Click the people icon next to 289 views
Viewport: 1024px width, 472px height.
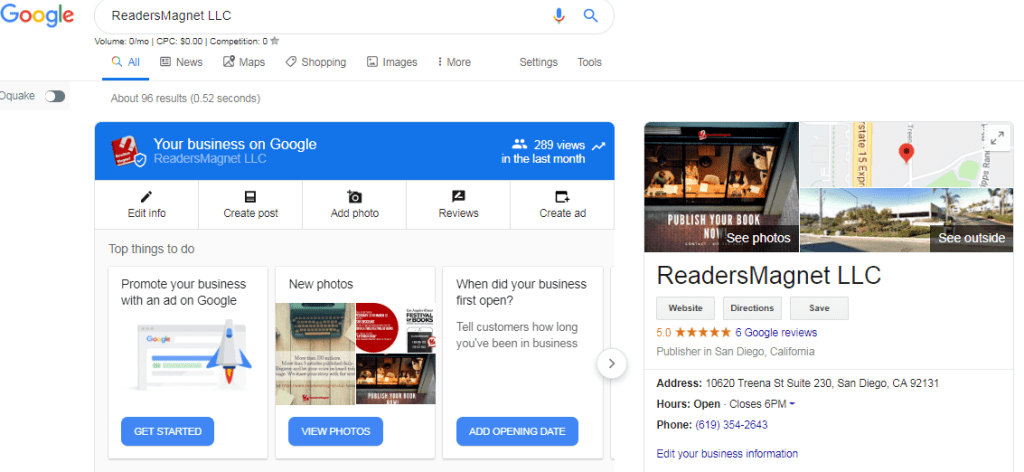[x=520, y=144]
